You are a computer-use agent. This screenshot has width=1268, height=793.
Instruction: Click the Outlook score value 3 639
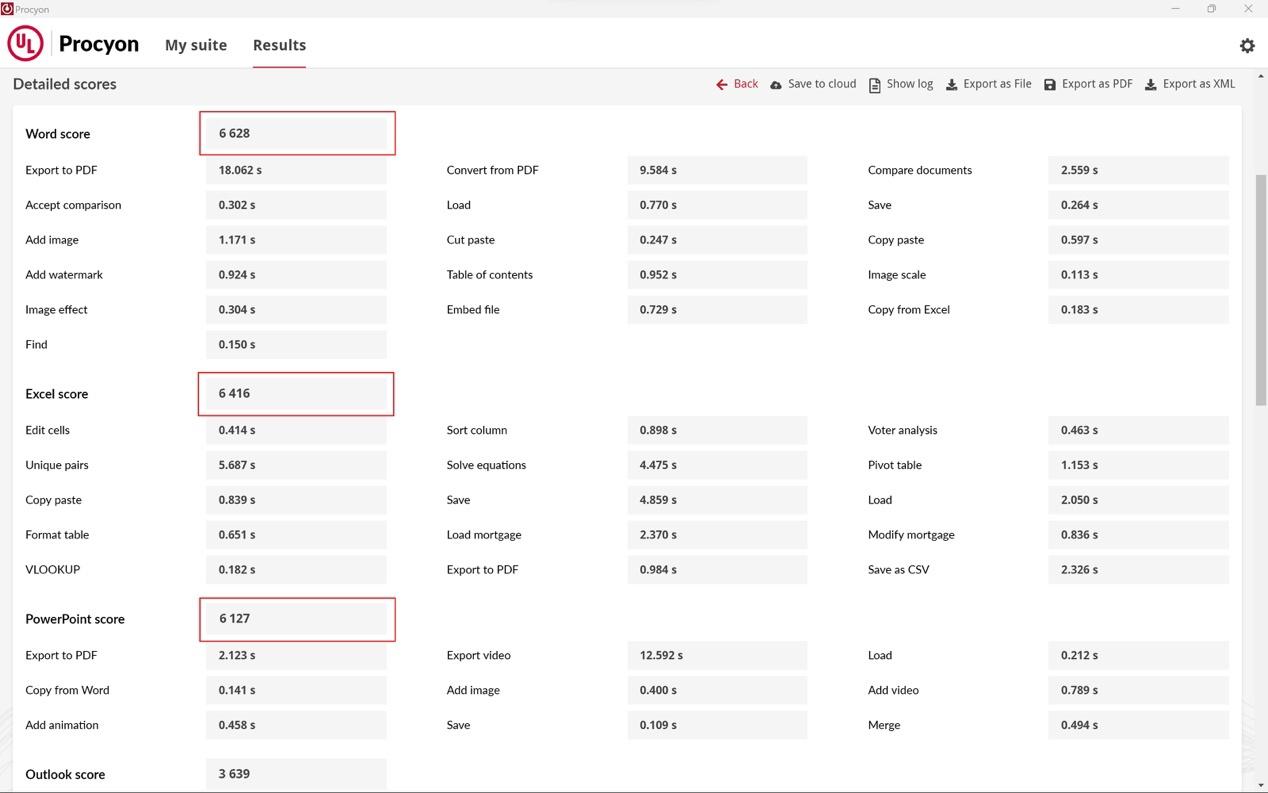[296, 774]
